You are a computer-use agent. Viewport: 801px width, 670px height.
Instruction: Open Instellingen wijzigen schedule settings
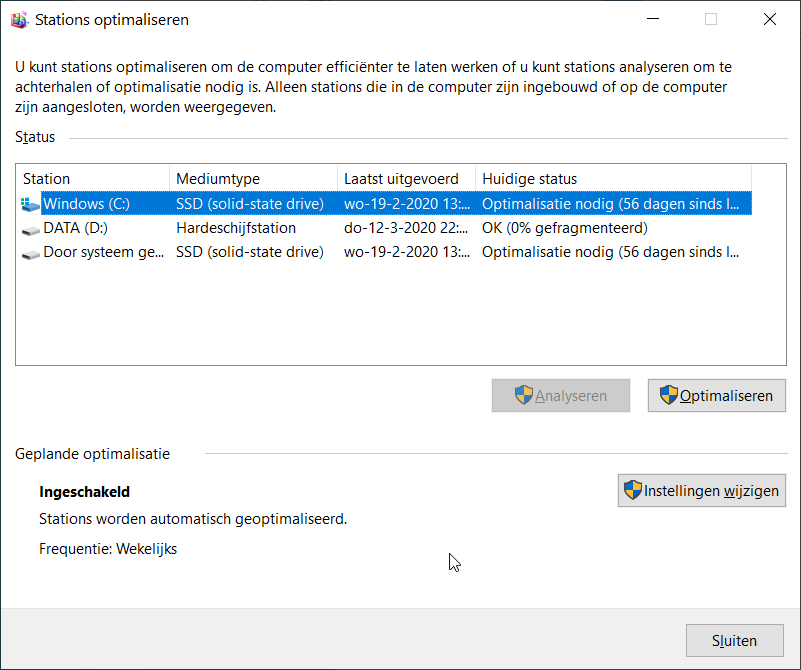[x=702, y=490]
